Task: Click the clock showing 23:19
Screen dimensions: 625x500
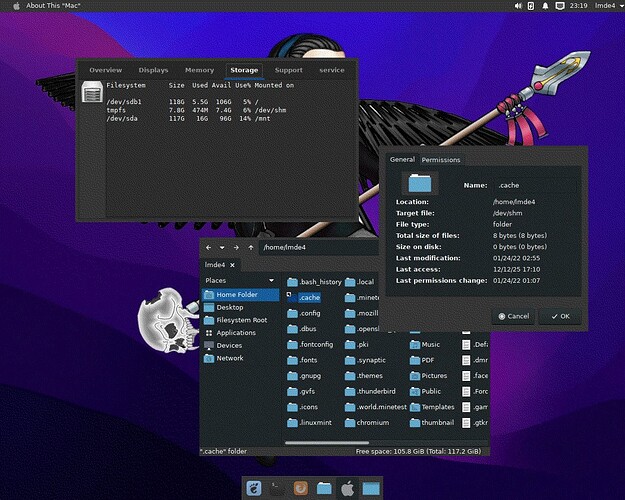Action: [x=578, y=6]
